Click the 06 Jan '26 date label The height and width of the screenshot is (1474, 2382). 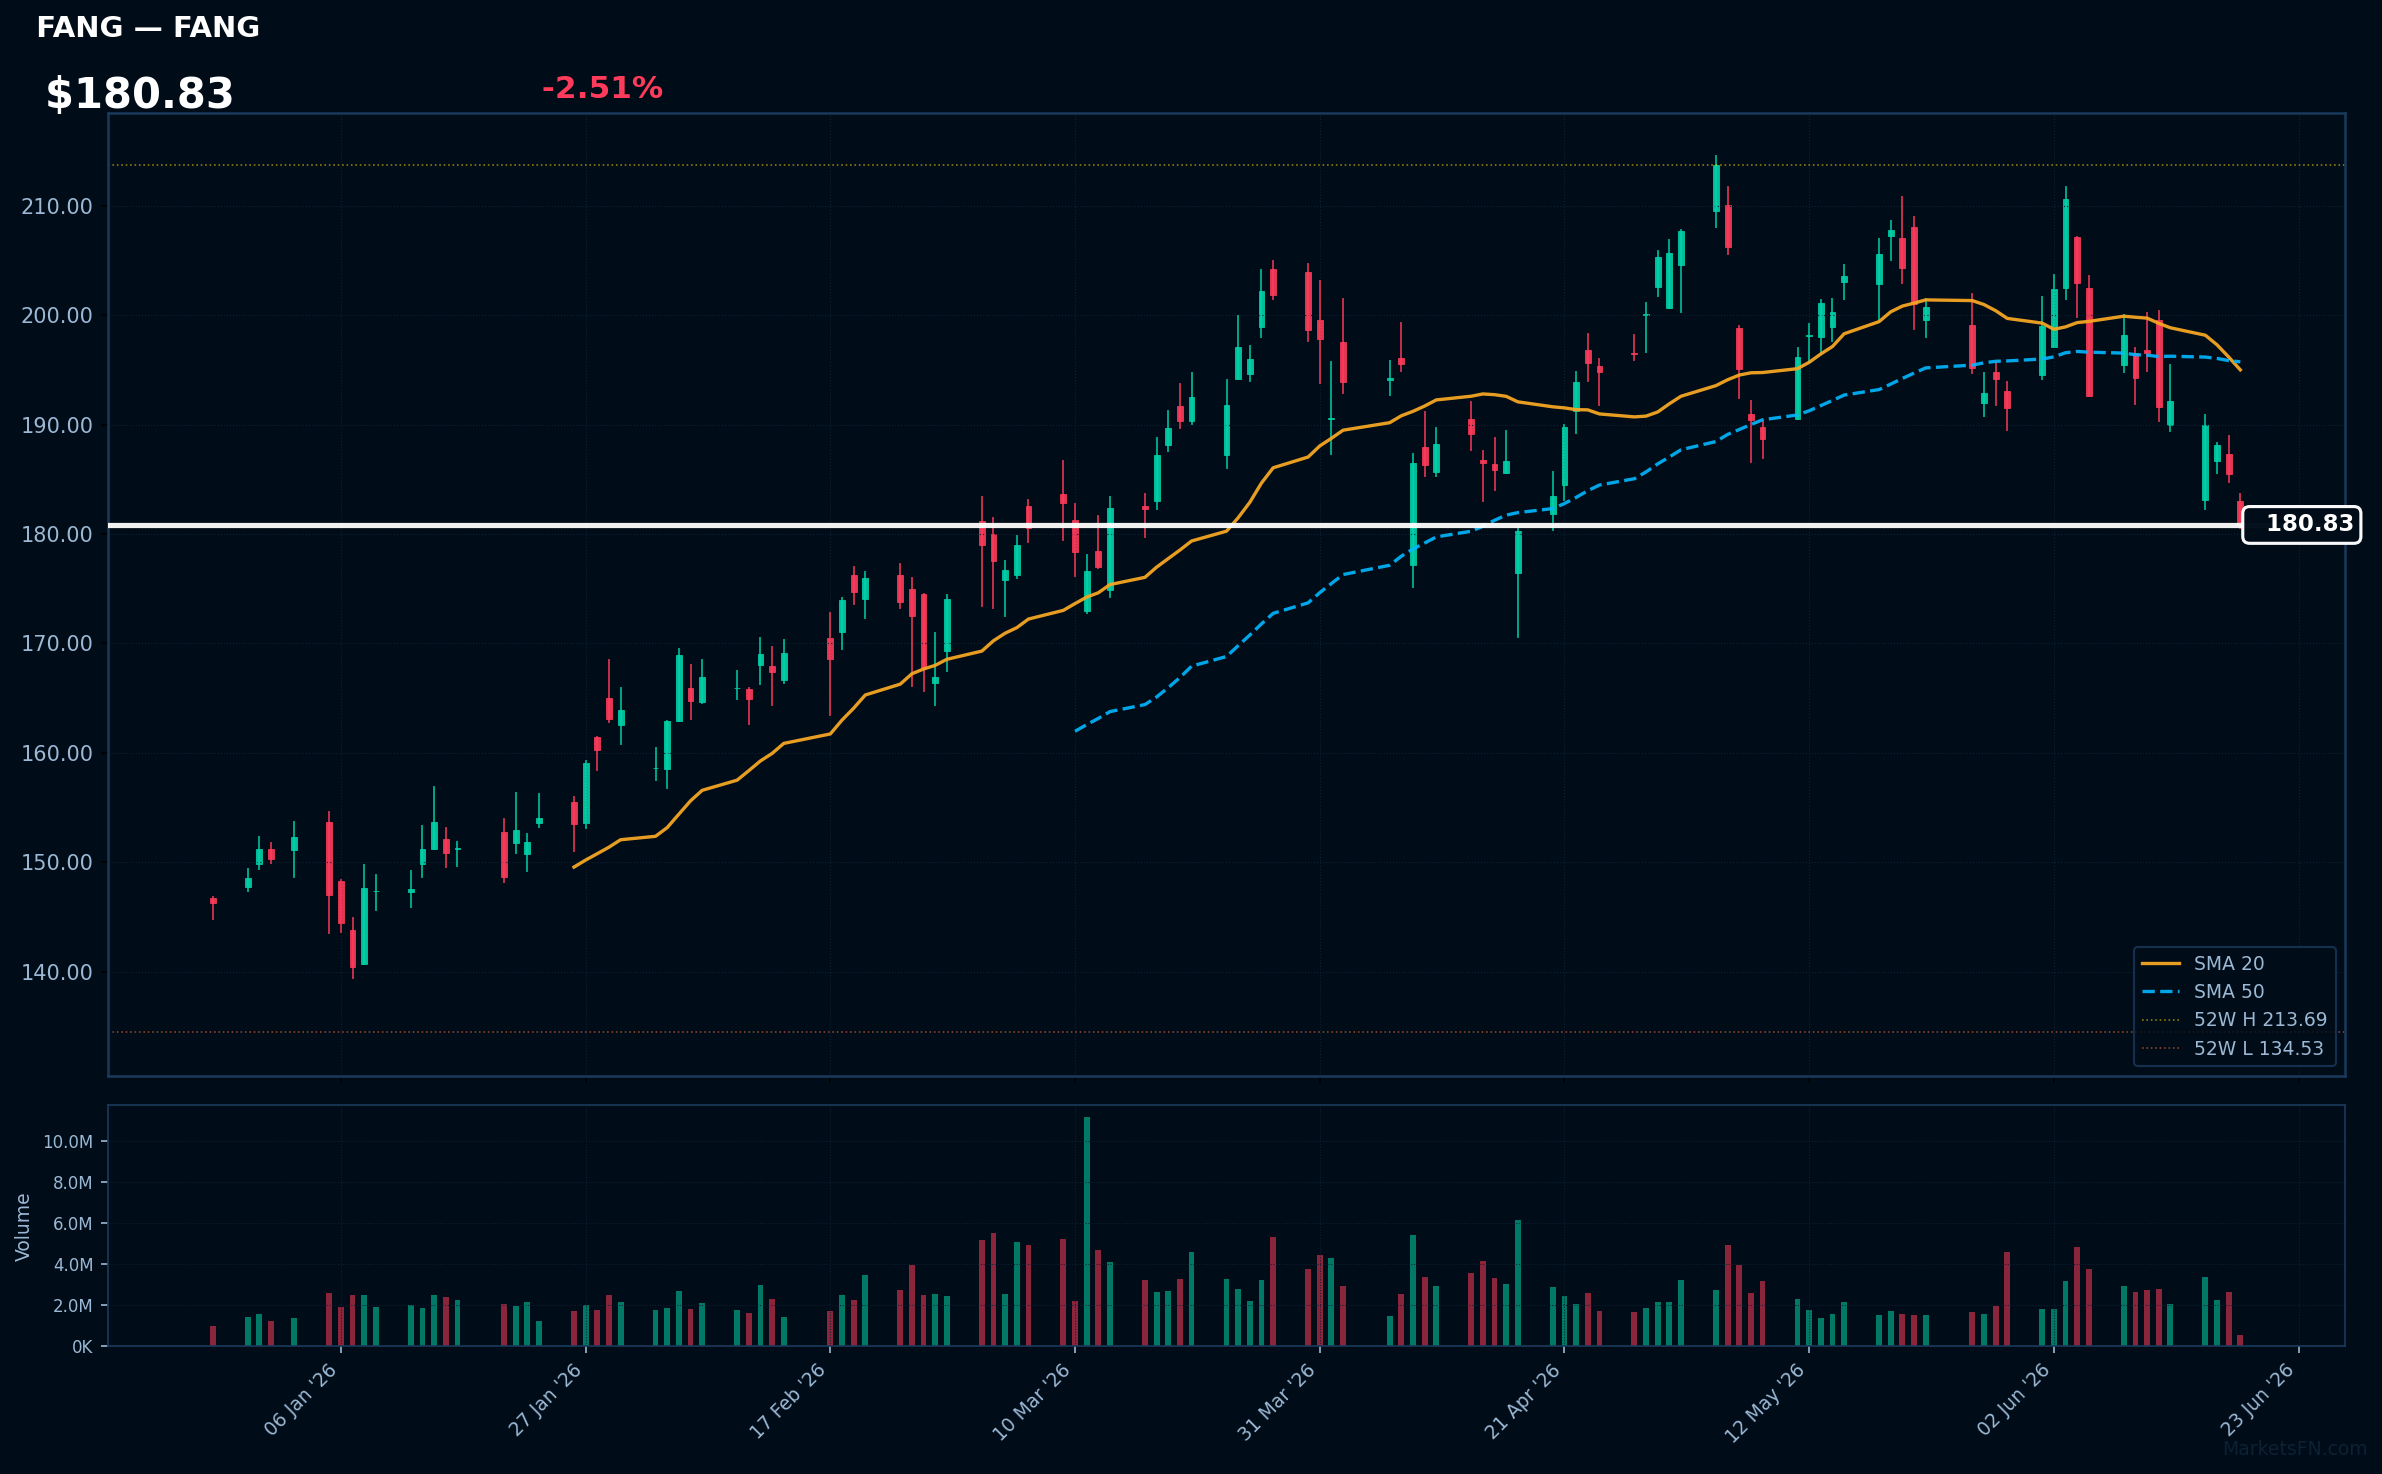(300, 1400)
